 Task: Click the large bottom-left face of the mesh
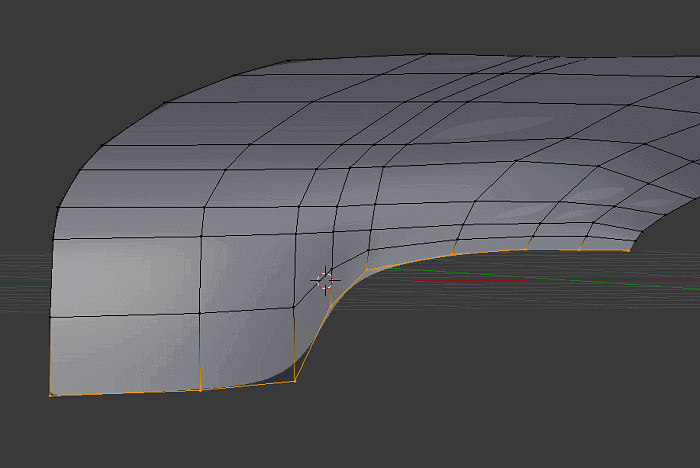(125, 353)
